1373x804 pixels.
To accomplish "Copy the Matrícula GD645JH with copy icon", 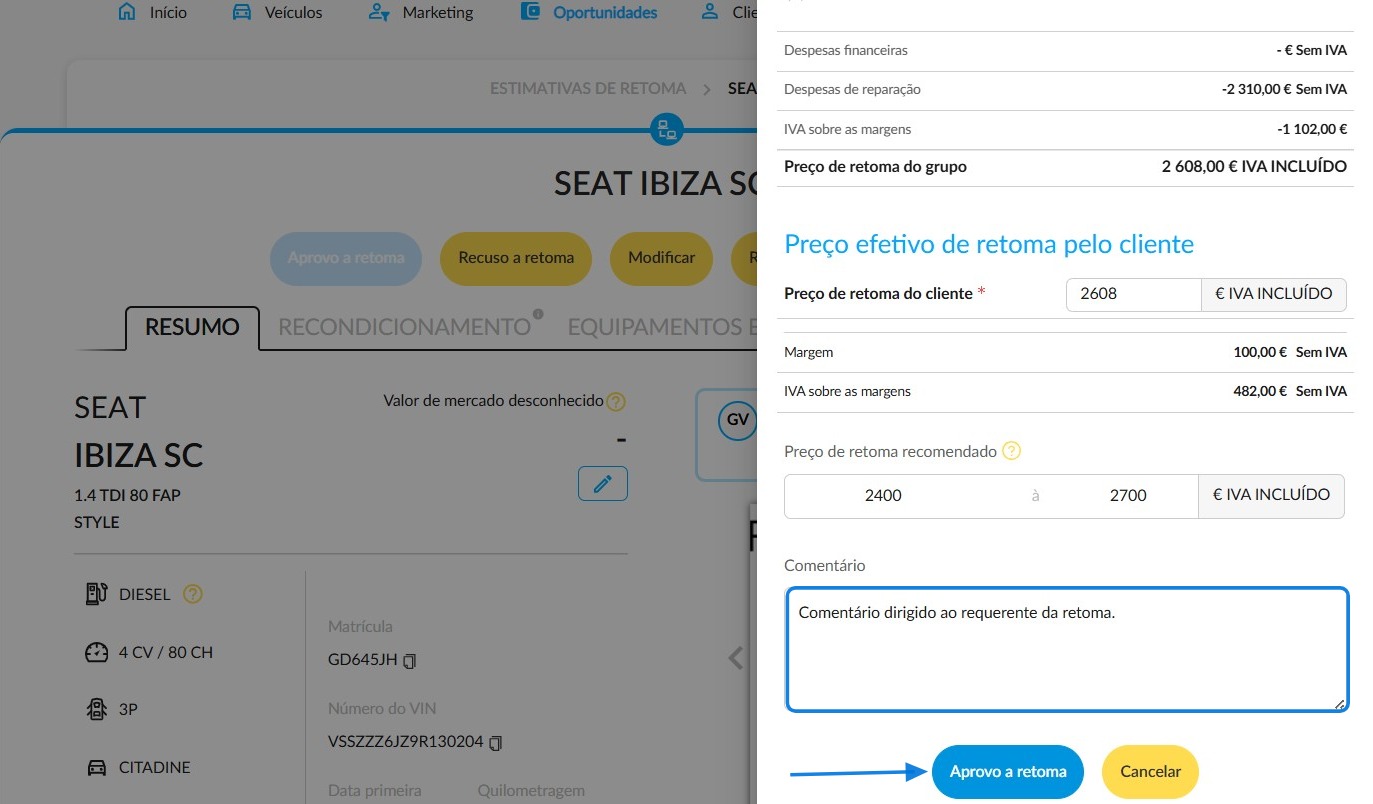I will [409, 661].
